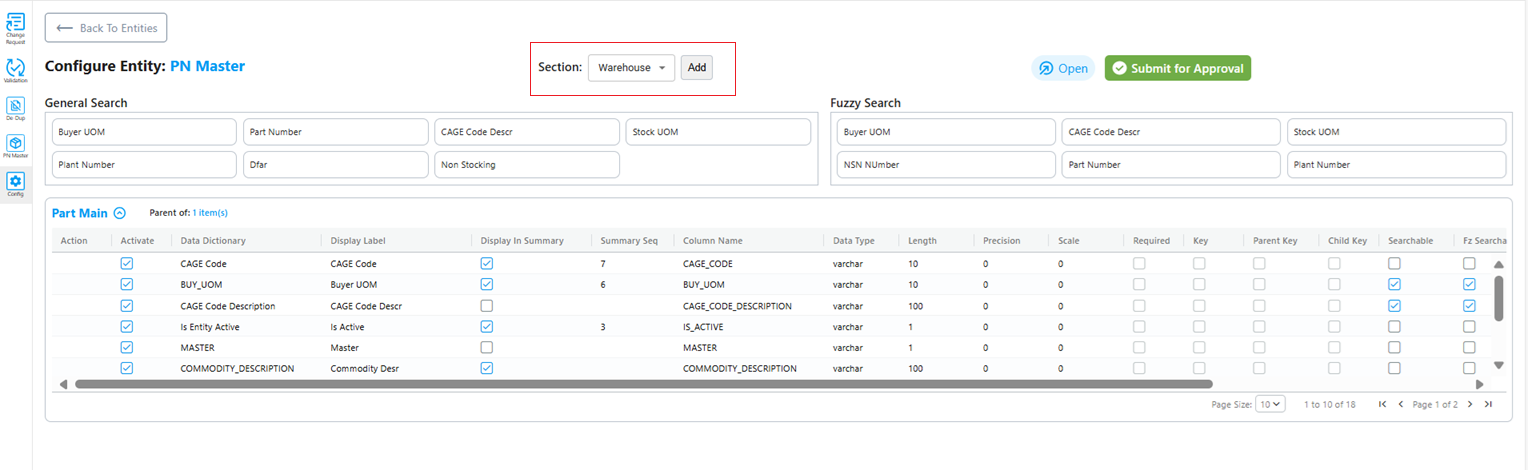Toggle Display In Summary for MASTER row

tap(487, 347)
